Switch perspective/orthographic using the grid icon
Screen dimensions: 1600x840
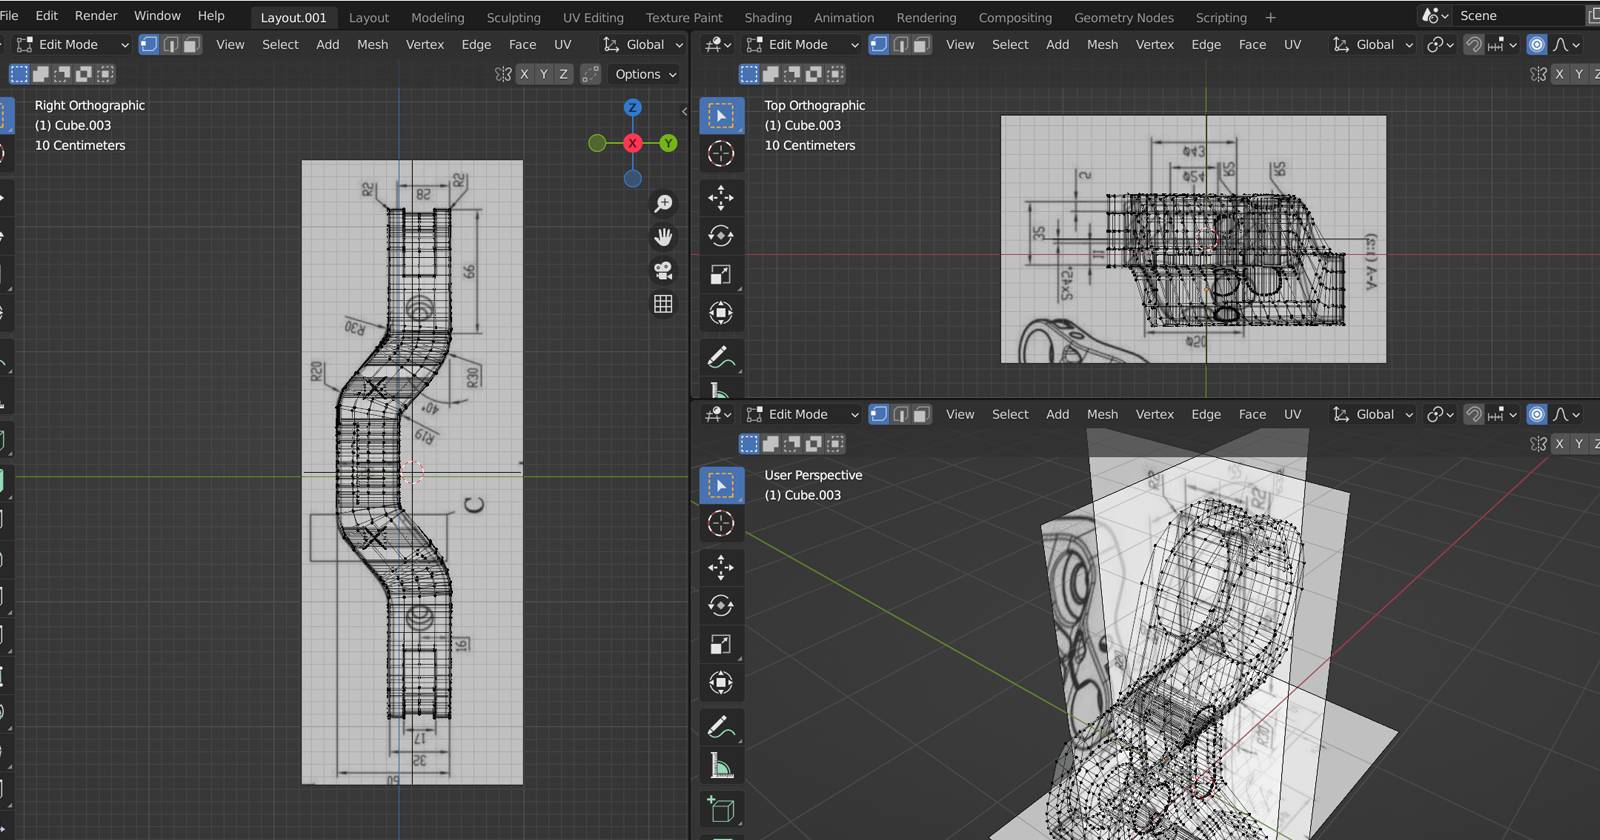click(x=663, y=304)
